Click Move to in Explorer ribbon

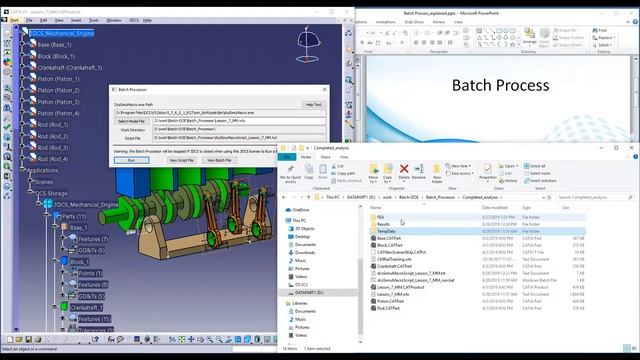click(x=373, y=173)
